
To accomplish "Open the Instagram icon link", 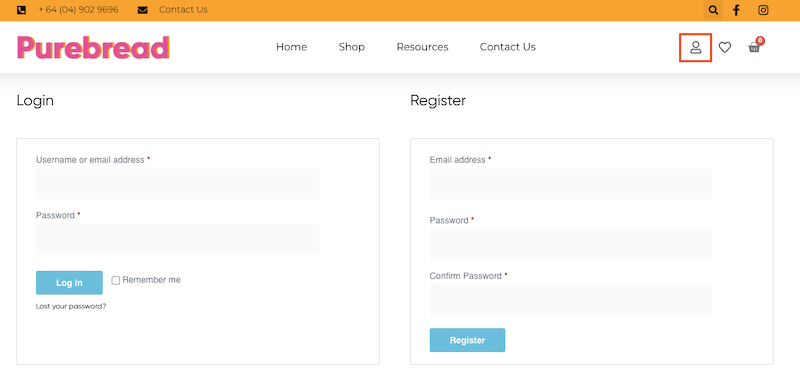I will [763, 10].
